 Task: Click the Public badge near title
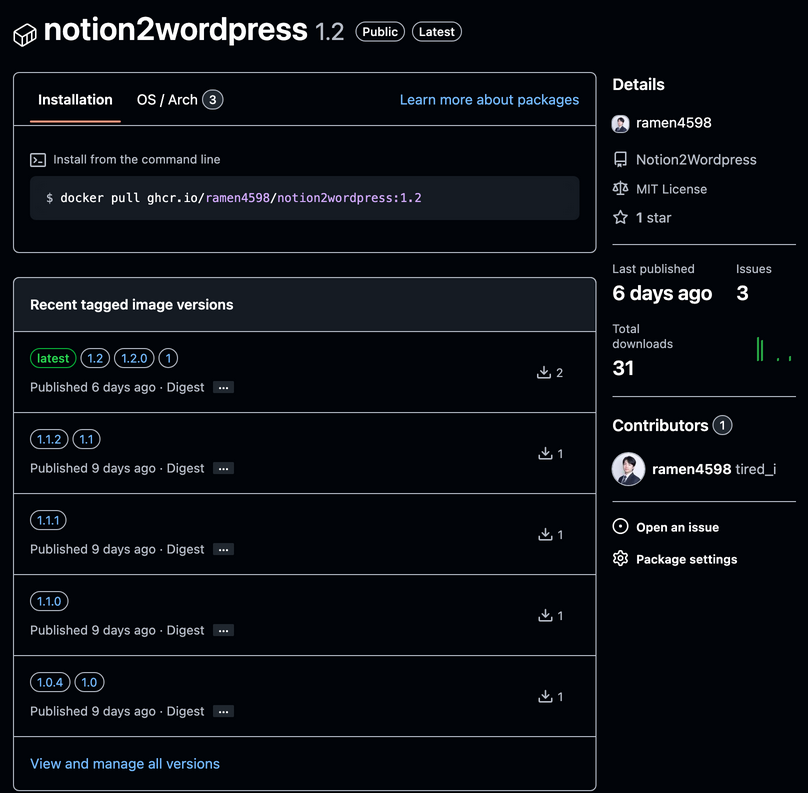(x=380, y=32)
